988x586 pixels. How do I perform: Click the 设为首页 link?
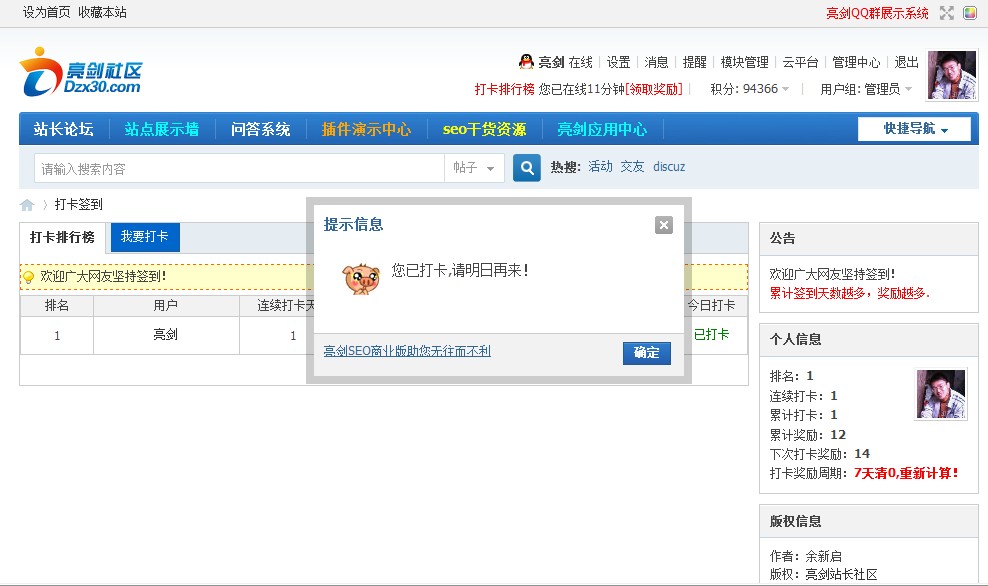point(47,13)
